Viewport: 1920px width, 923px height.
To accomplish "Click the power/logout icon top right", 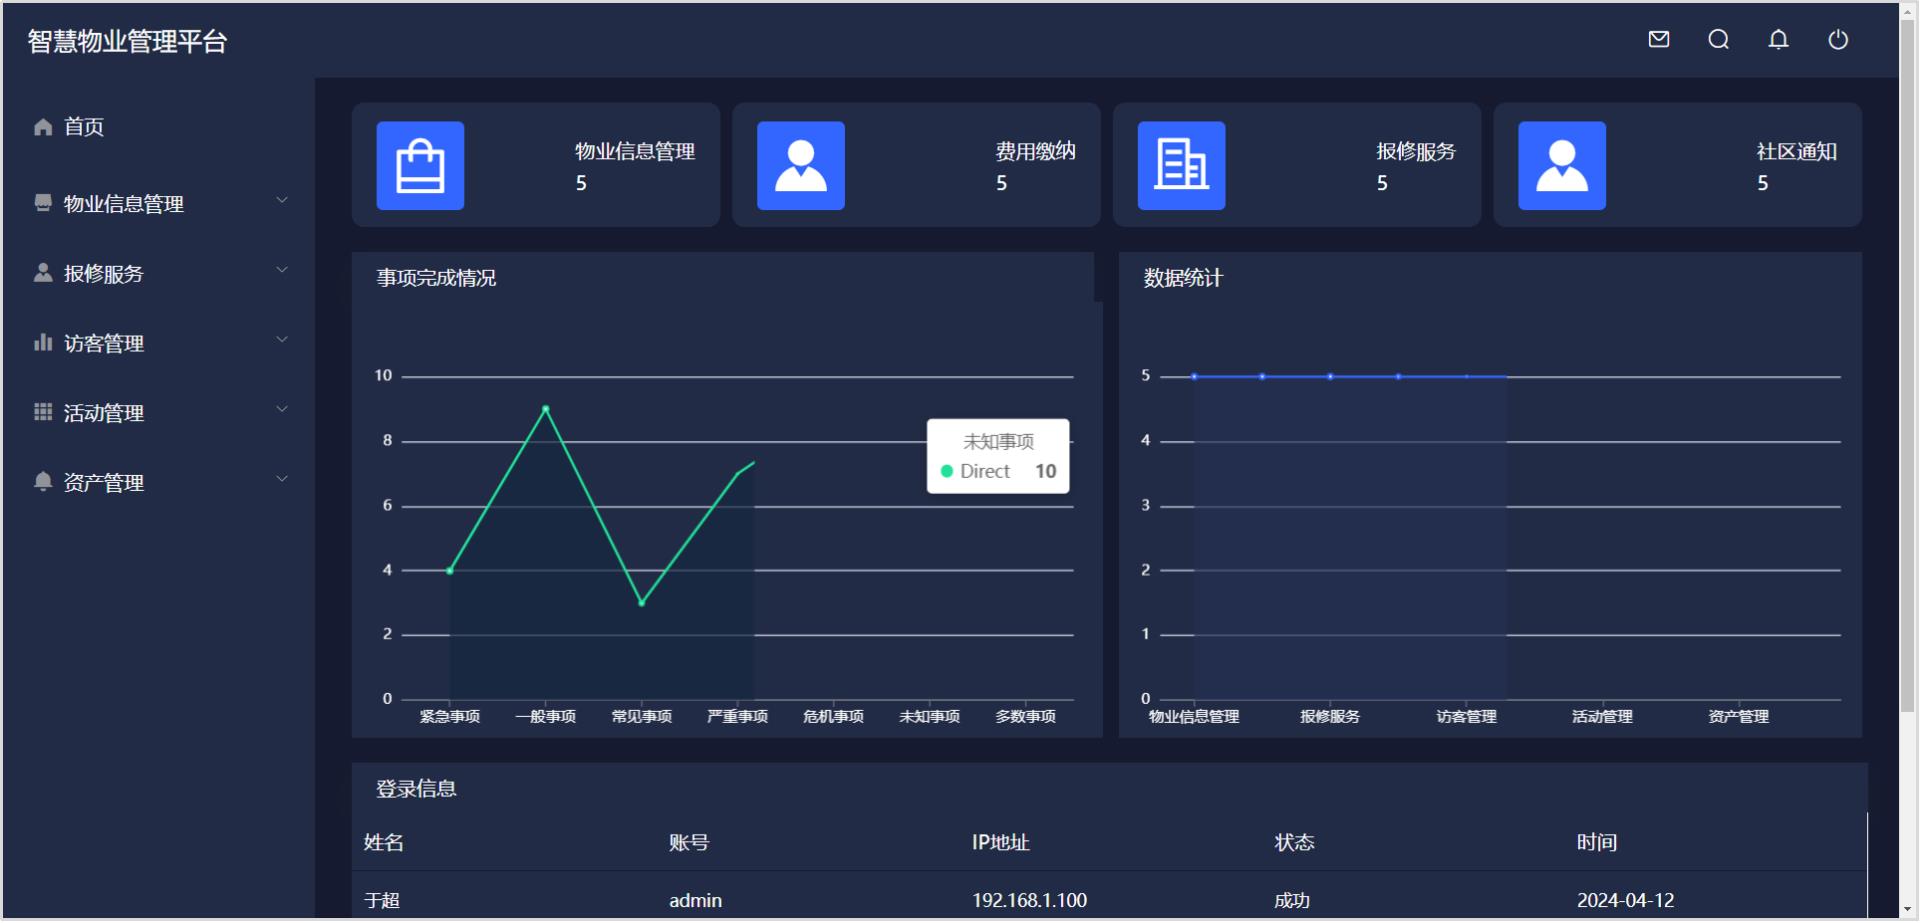I will [1838, 40].
